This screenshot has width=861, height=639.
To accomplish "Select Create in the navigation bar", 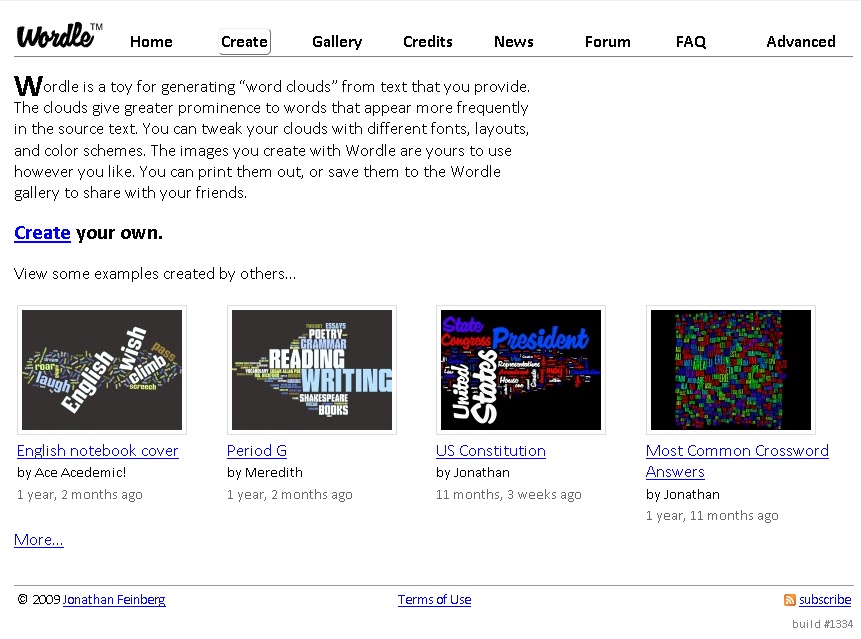I will (244, 42).
